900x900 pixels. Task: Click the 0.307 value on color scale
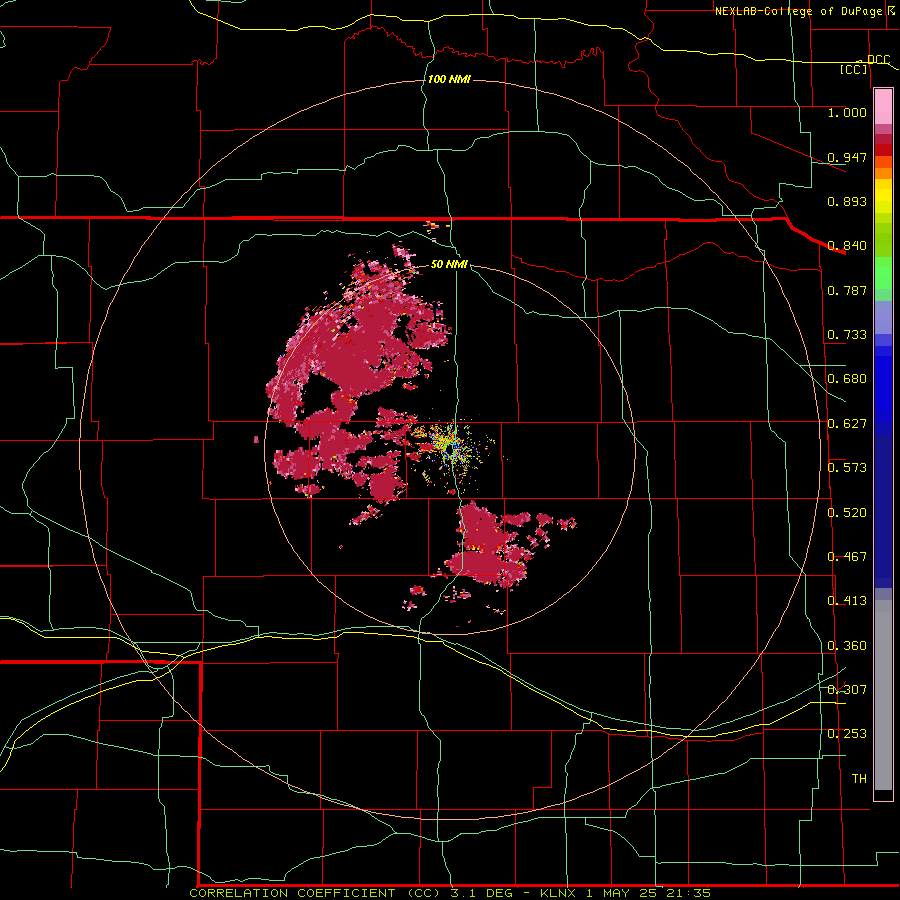847,689
